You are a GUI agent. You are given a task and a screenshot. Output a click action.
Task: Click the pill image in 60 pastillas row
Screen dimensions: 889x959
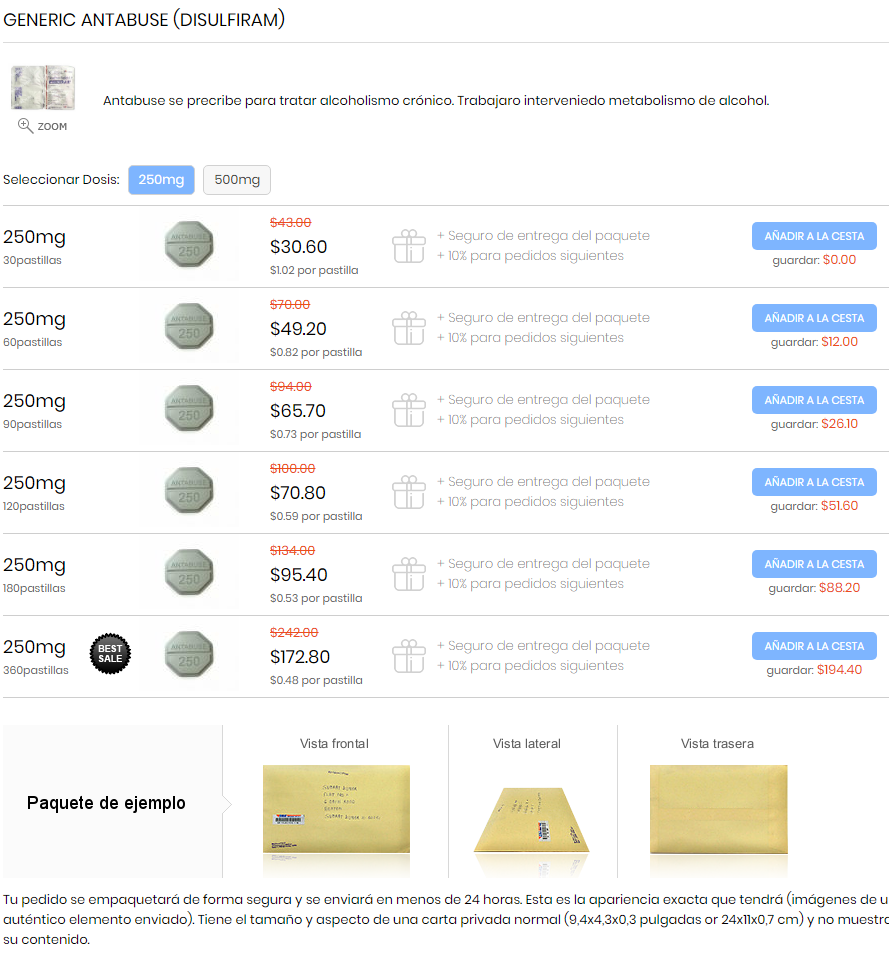[x=190, y=327]
